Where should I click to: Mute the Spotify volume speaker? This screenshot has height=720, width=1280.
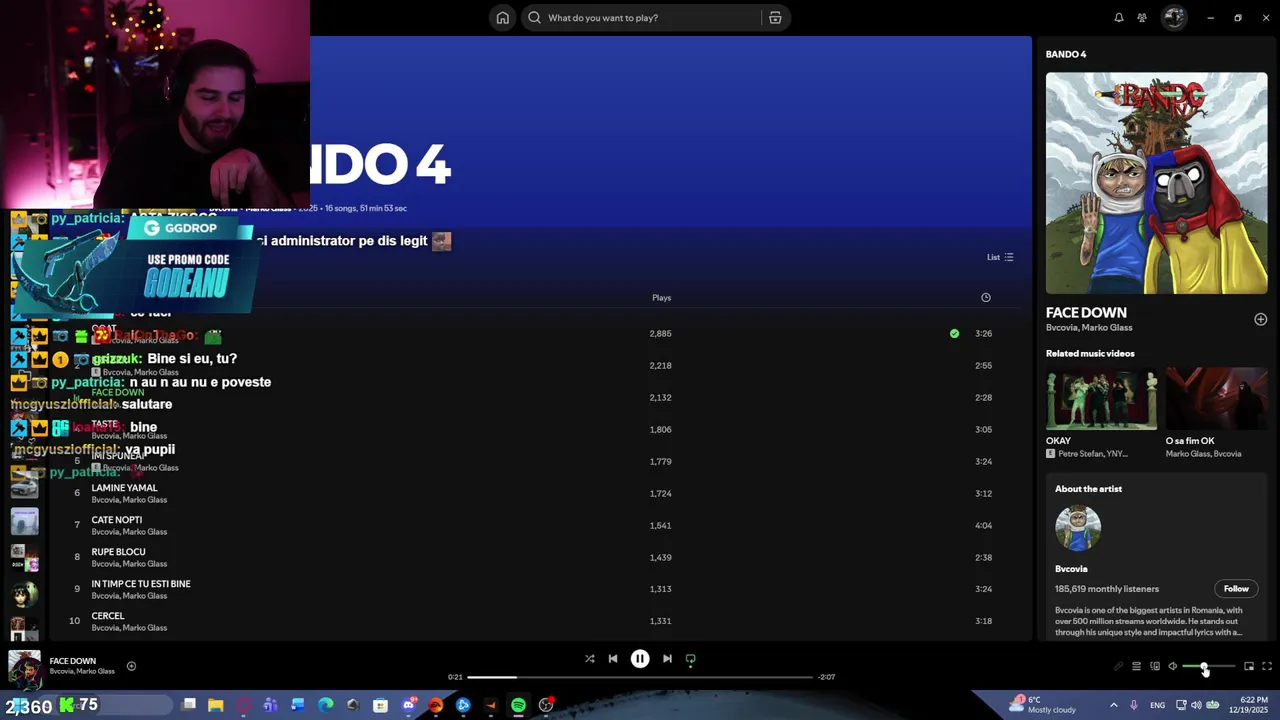click(1173, 666)
